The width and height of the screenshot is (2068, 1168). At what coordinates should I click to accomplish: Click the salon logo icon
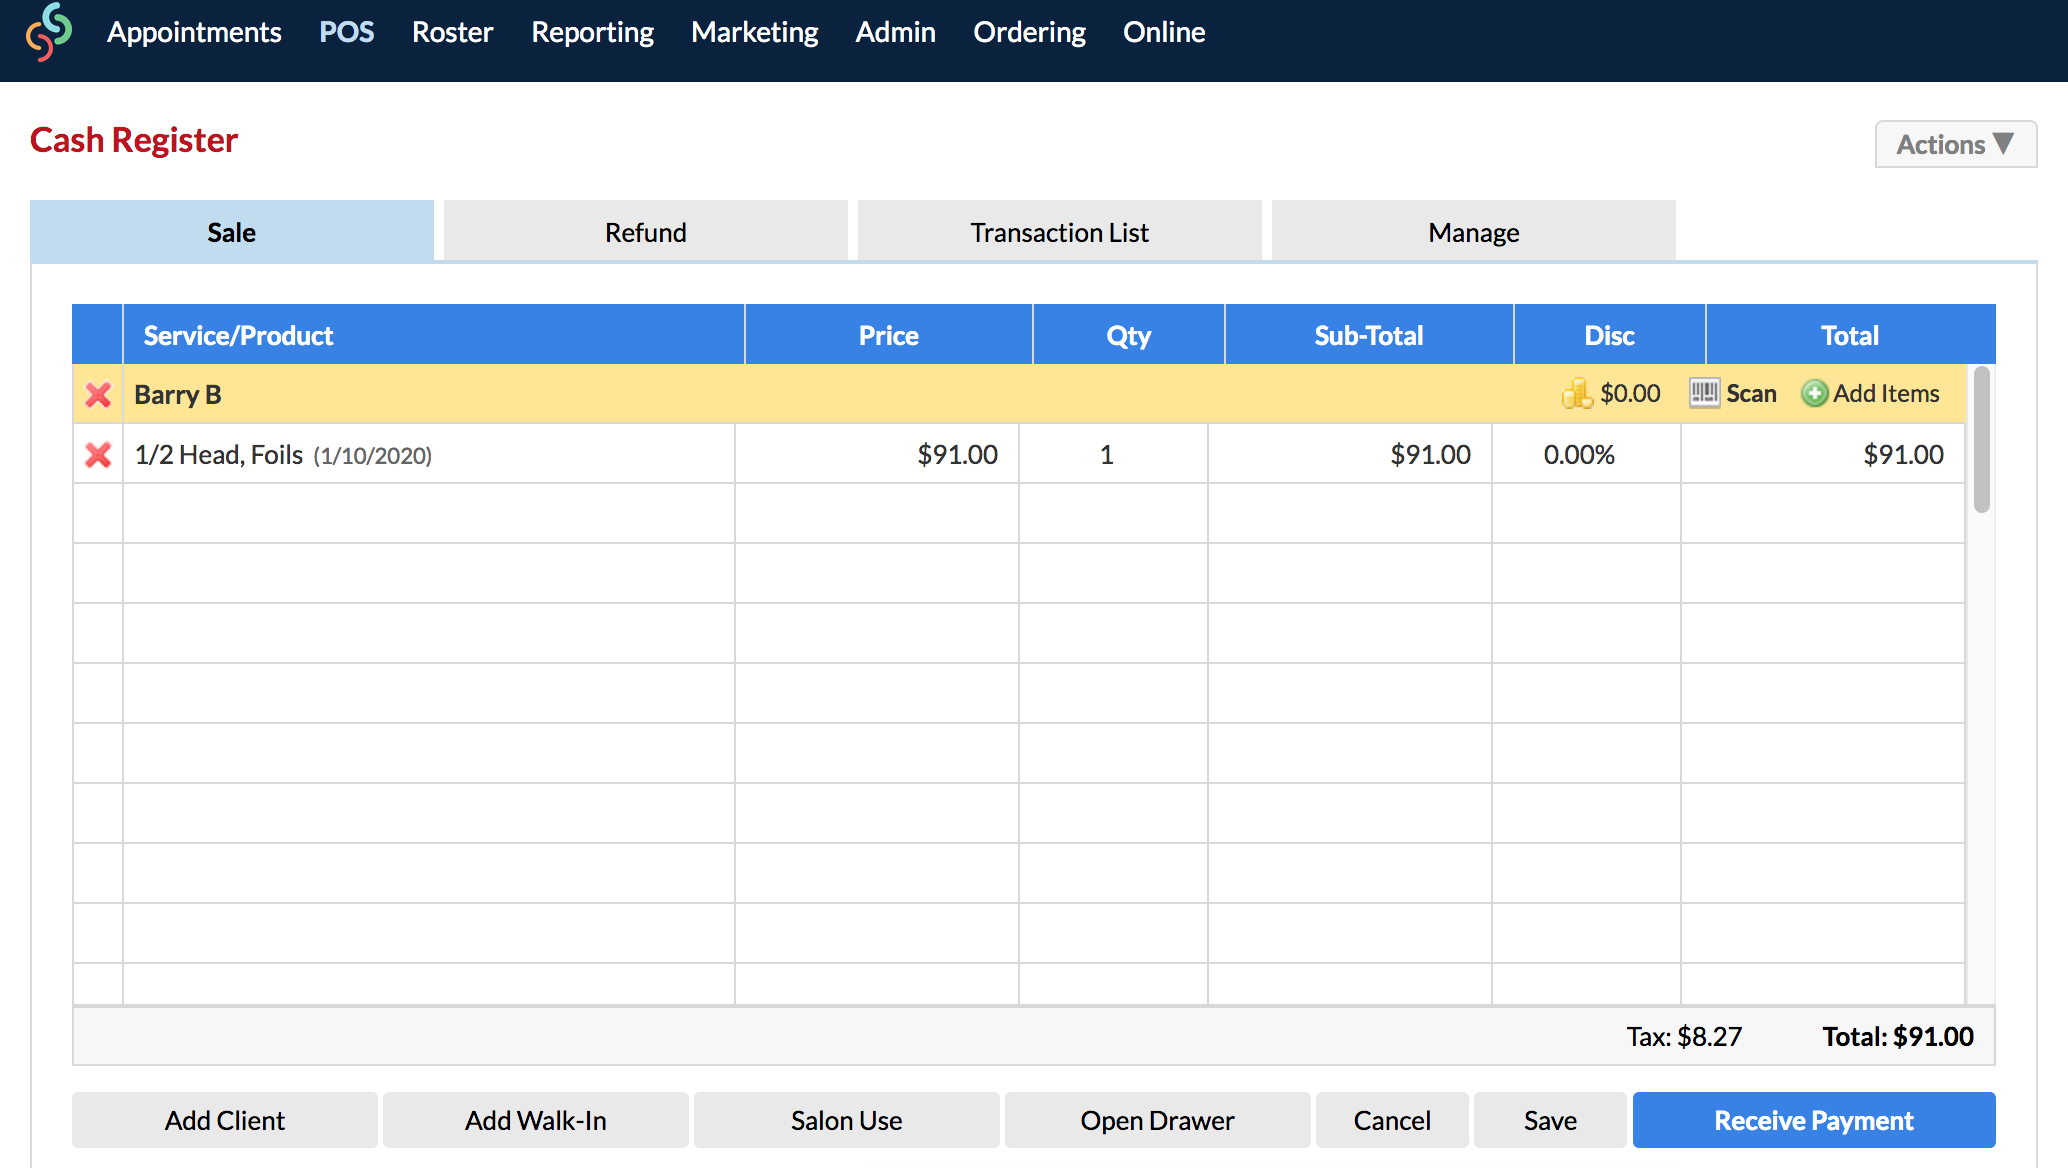[48, 32]
